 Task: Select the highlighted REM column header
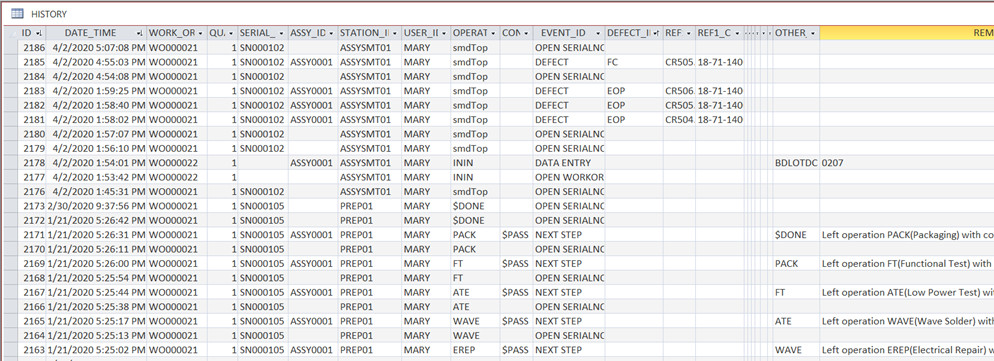pyautogui.click(x=907, y=33)
